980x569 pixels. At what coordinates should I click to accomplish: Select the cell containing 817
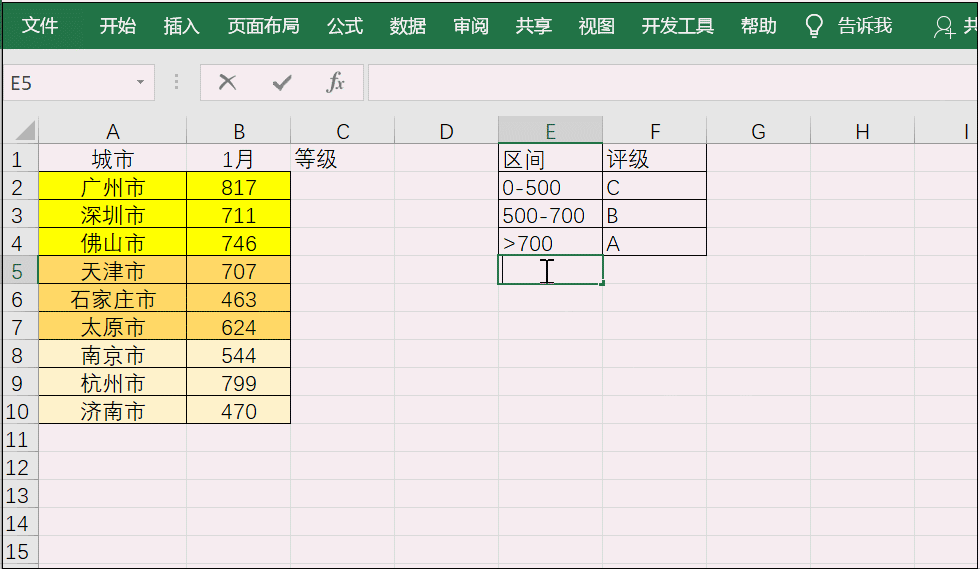coord(239,187)
